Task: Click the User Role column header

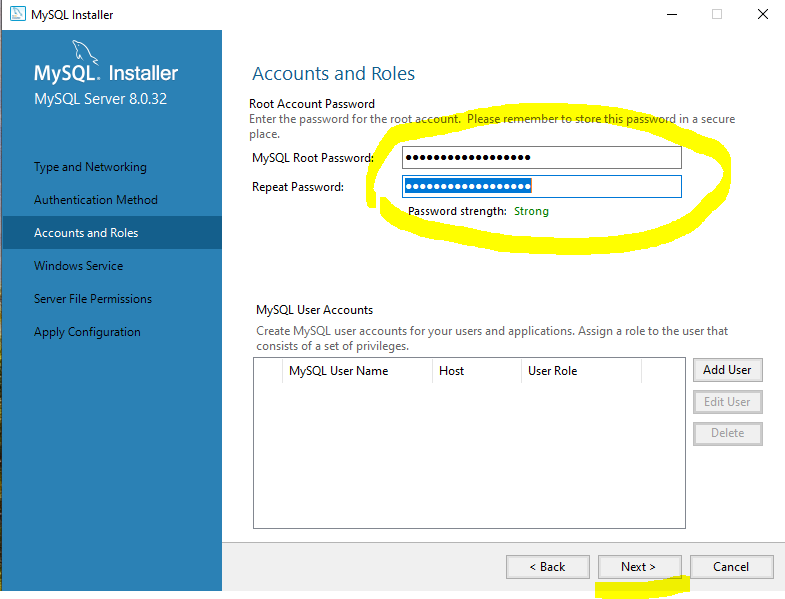Action: tap(581, 371)
